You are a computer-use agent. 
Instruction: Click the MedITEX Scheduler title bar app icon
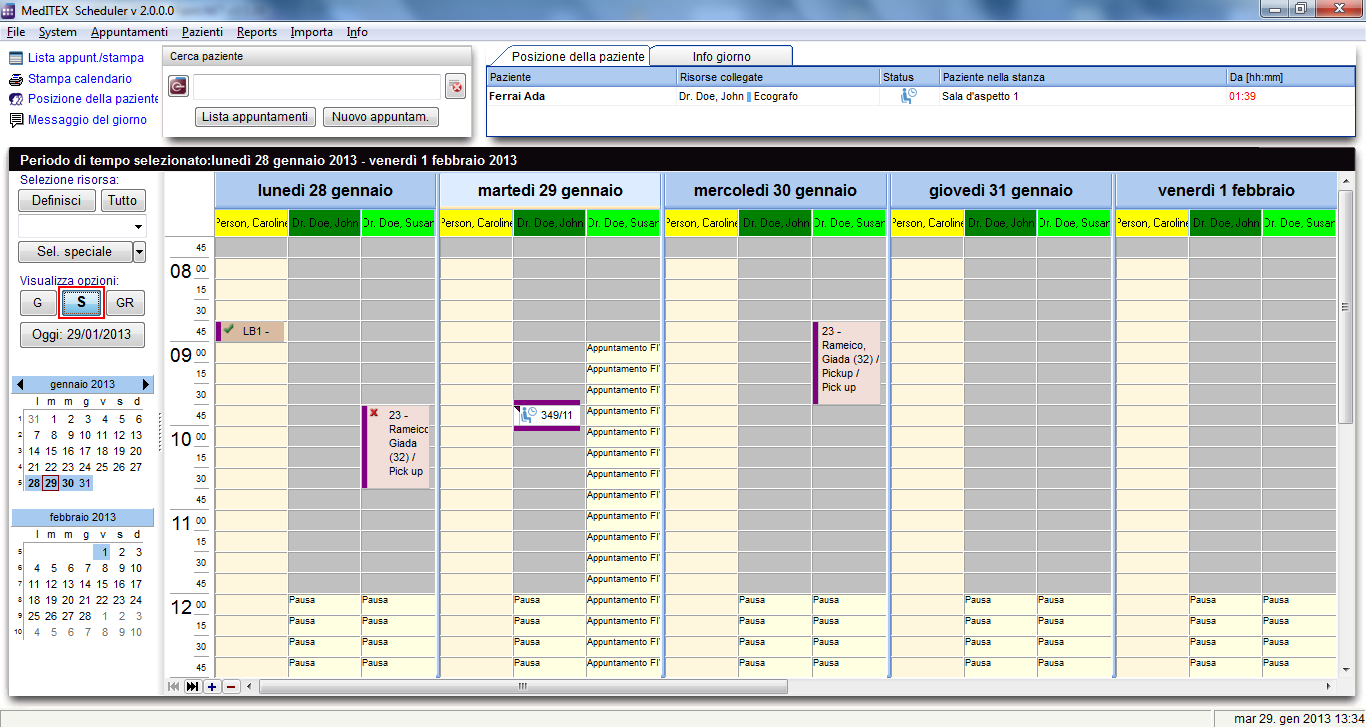tap(9, 9)
